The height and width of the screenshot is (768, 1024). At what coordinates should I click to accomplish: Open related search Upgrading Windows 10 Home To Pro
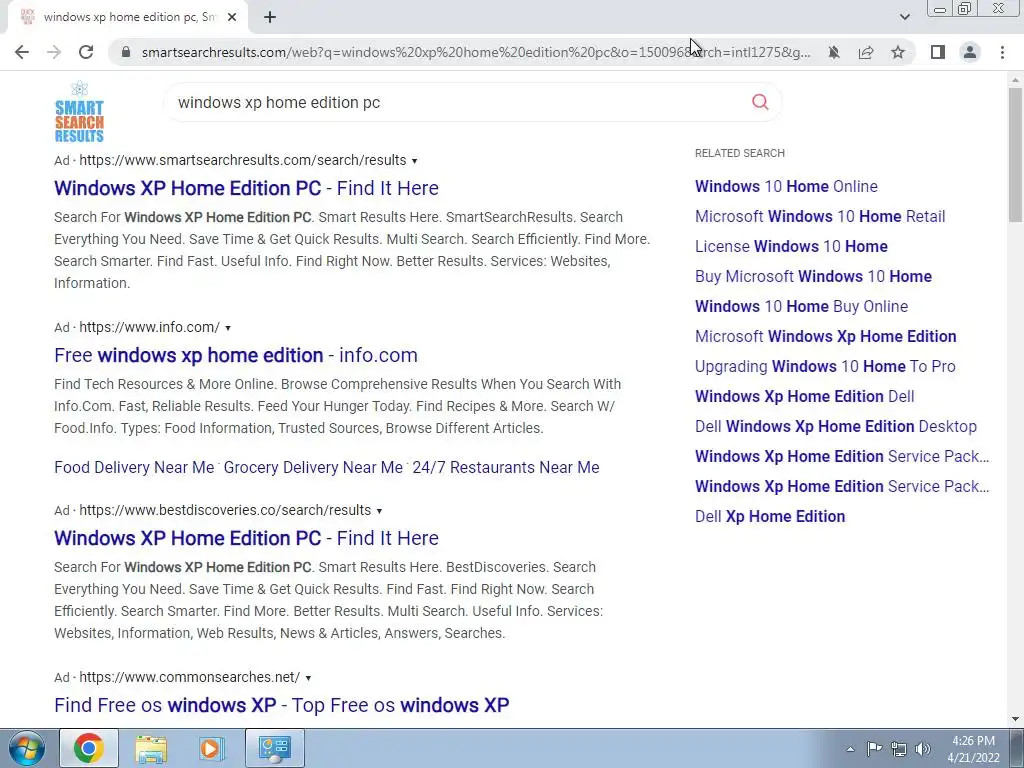pos(825,366)
